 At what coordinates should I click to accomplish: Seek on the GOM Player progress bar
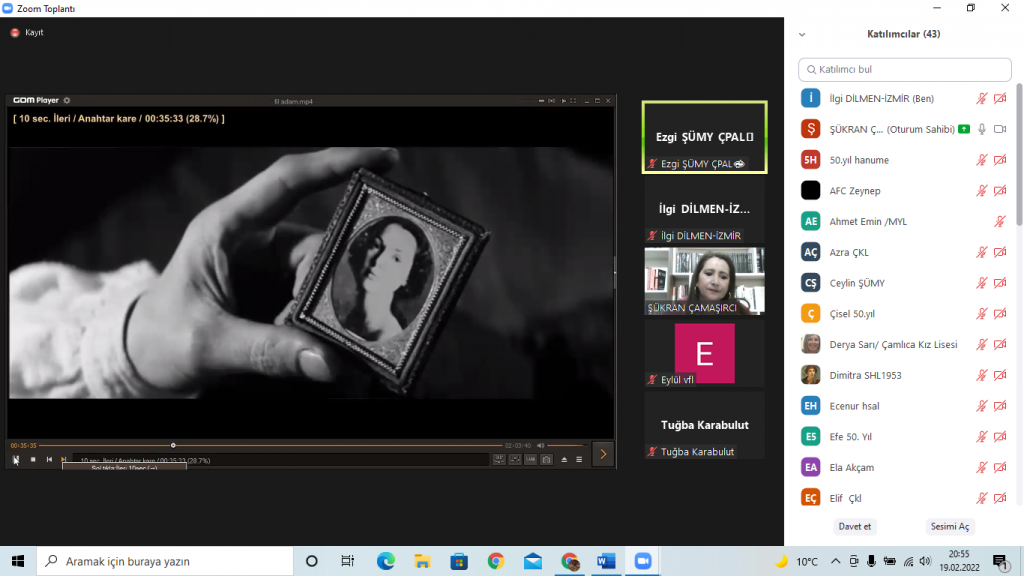(300, 445)
